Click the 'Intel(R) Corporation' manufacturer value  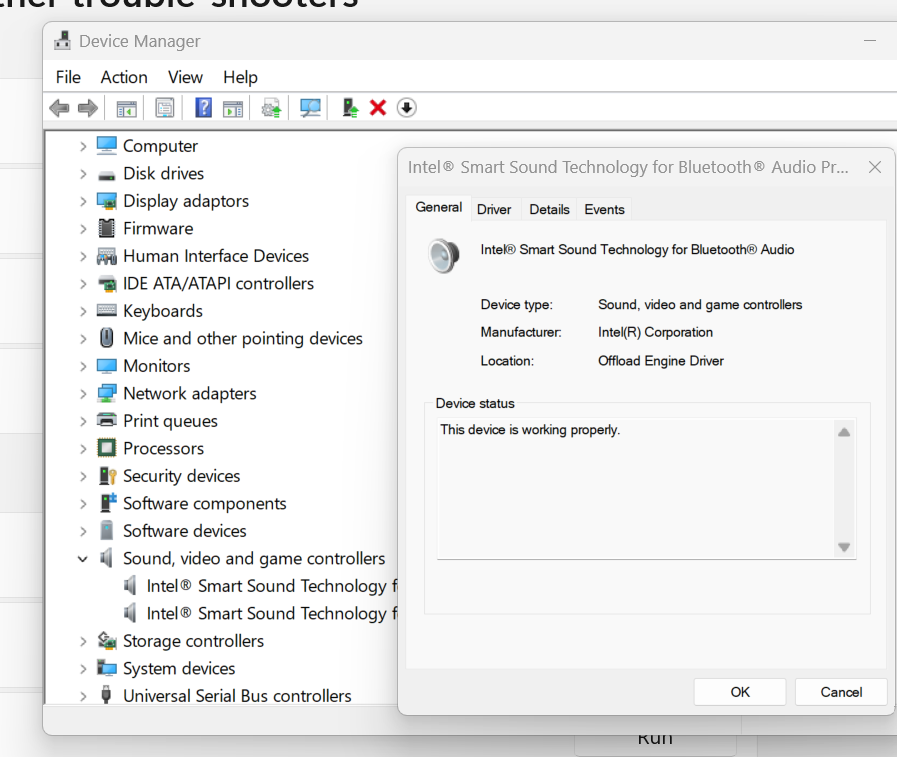[x=655, y=332]
